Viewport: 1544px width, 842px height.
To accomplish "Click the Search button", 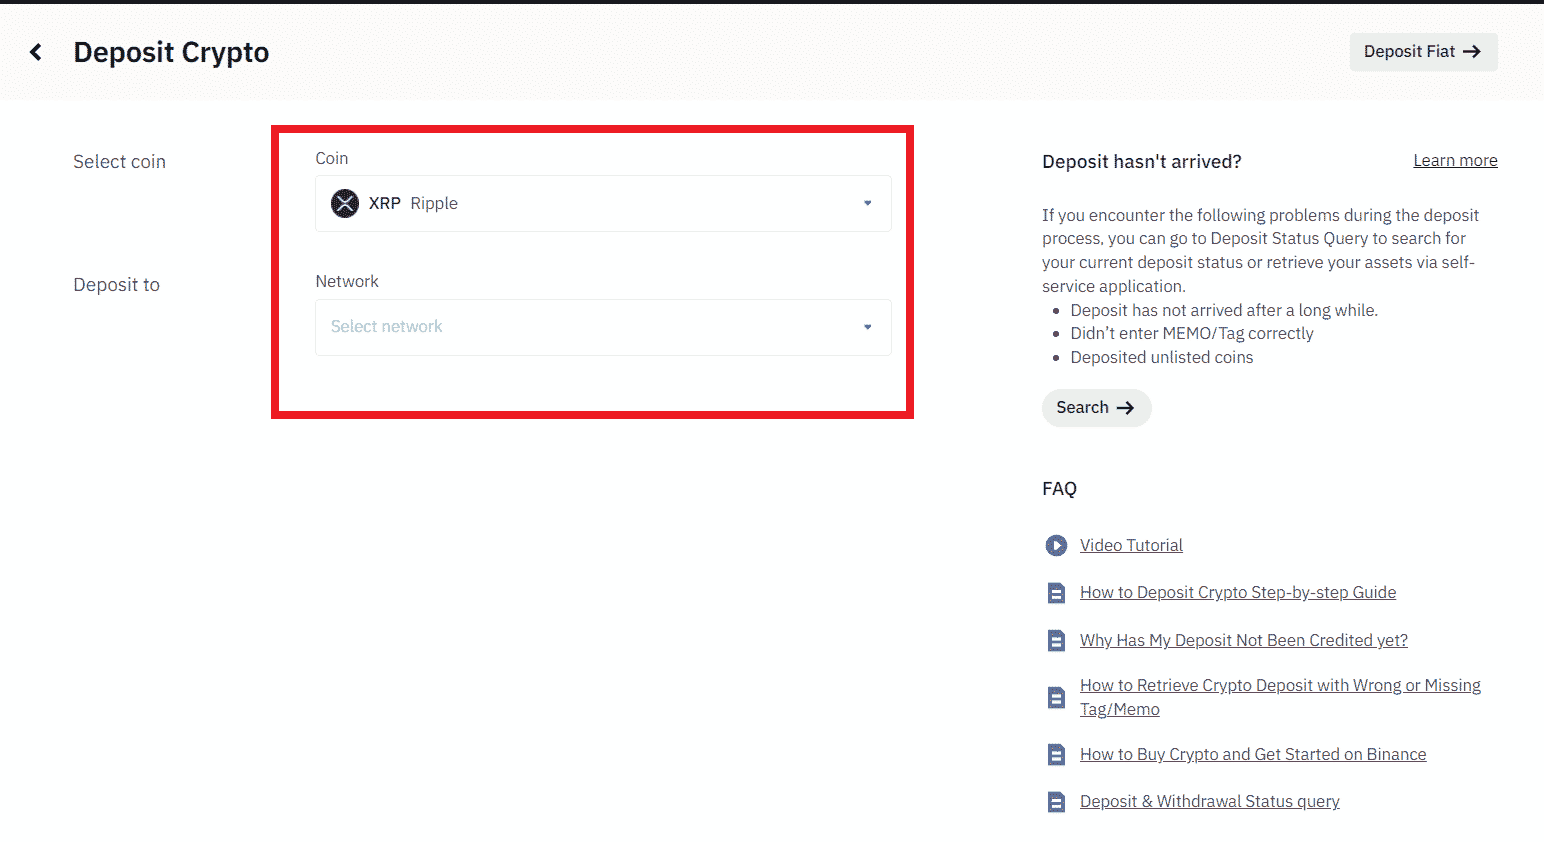I will (1096, 408).
